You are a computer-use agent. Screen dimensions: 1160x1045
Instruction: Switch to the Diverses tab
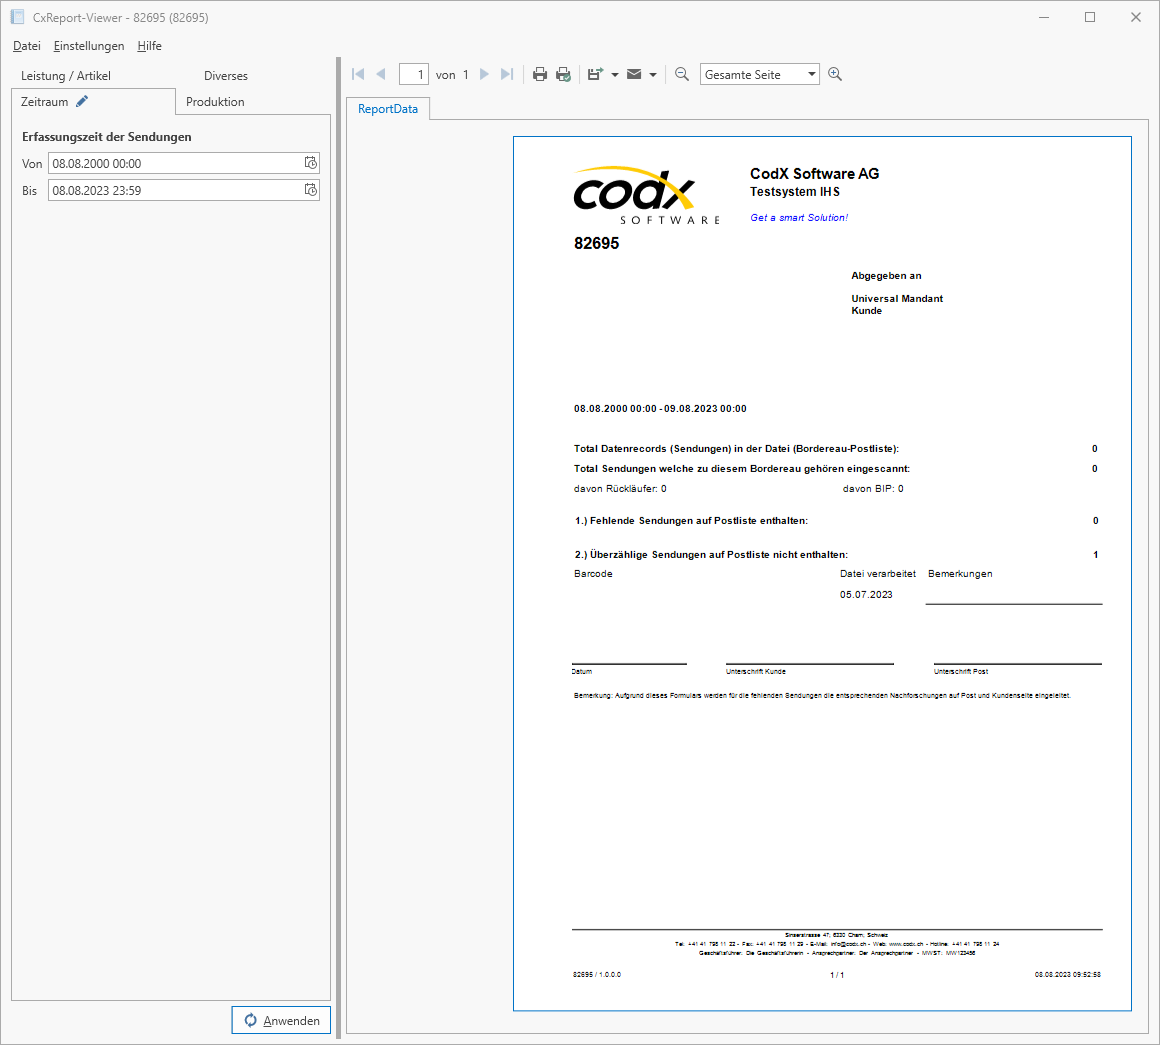coord(226,75)
